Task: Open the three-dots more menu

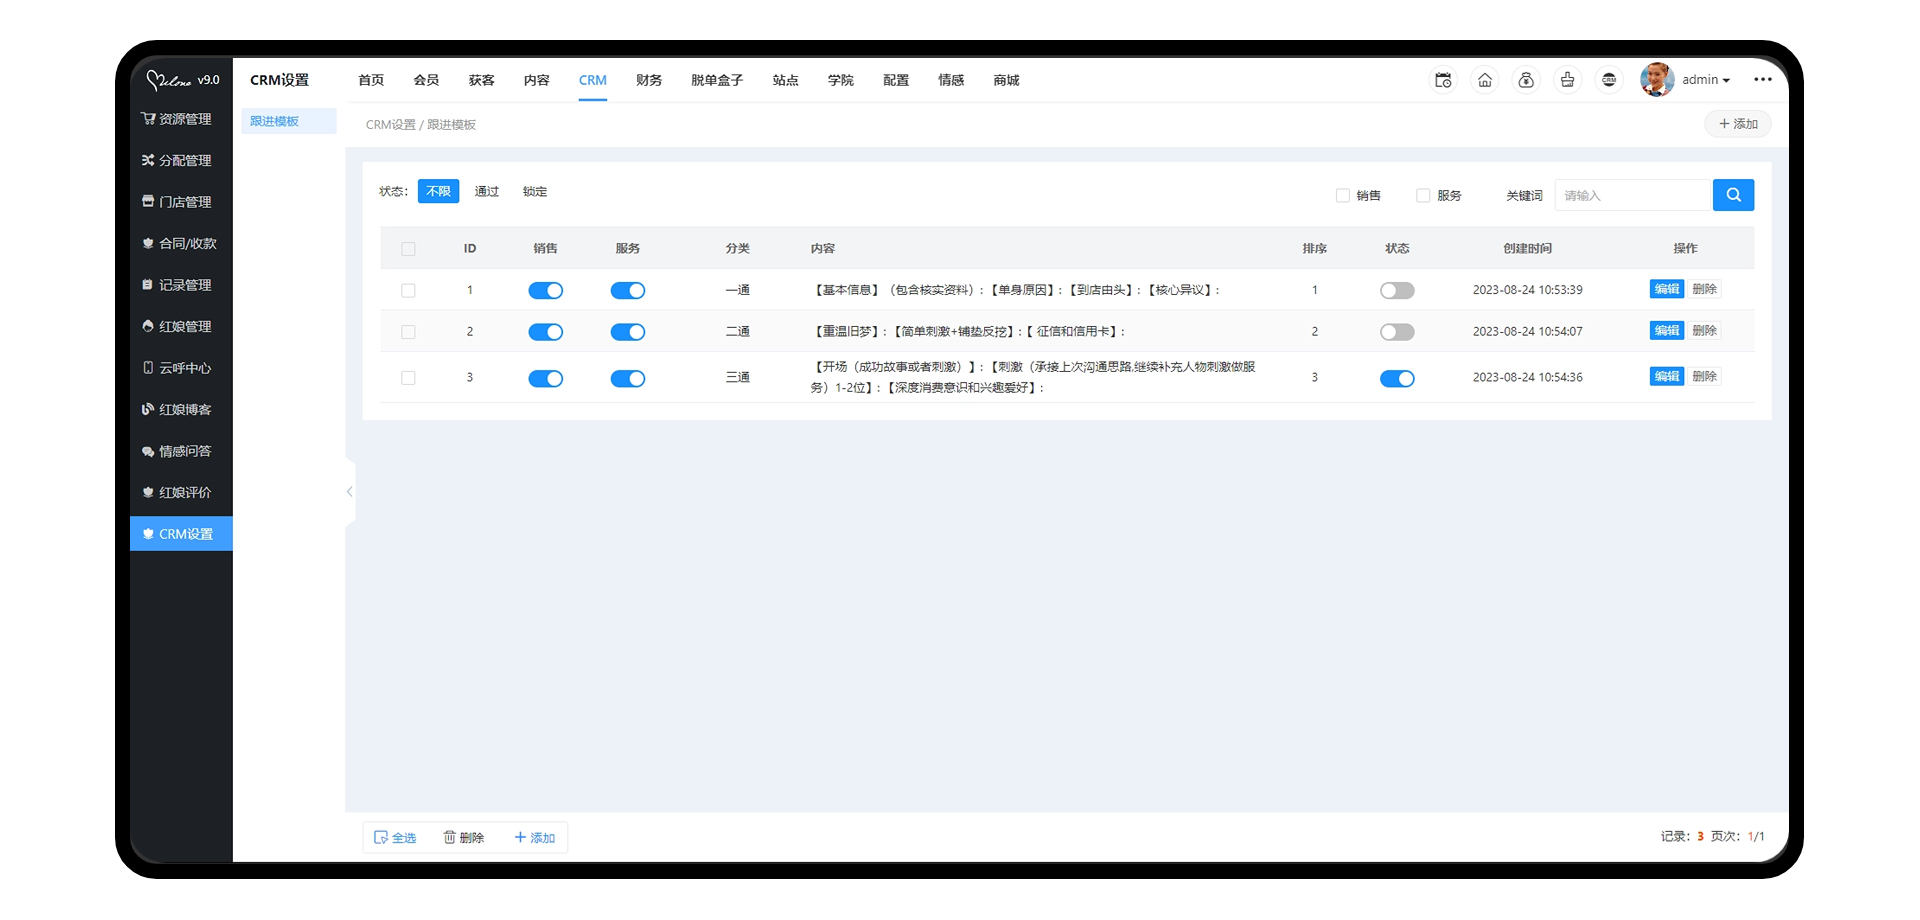Action: click(x=1762, y=80)
